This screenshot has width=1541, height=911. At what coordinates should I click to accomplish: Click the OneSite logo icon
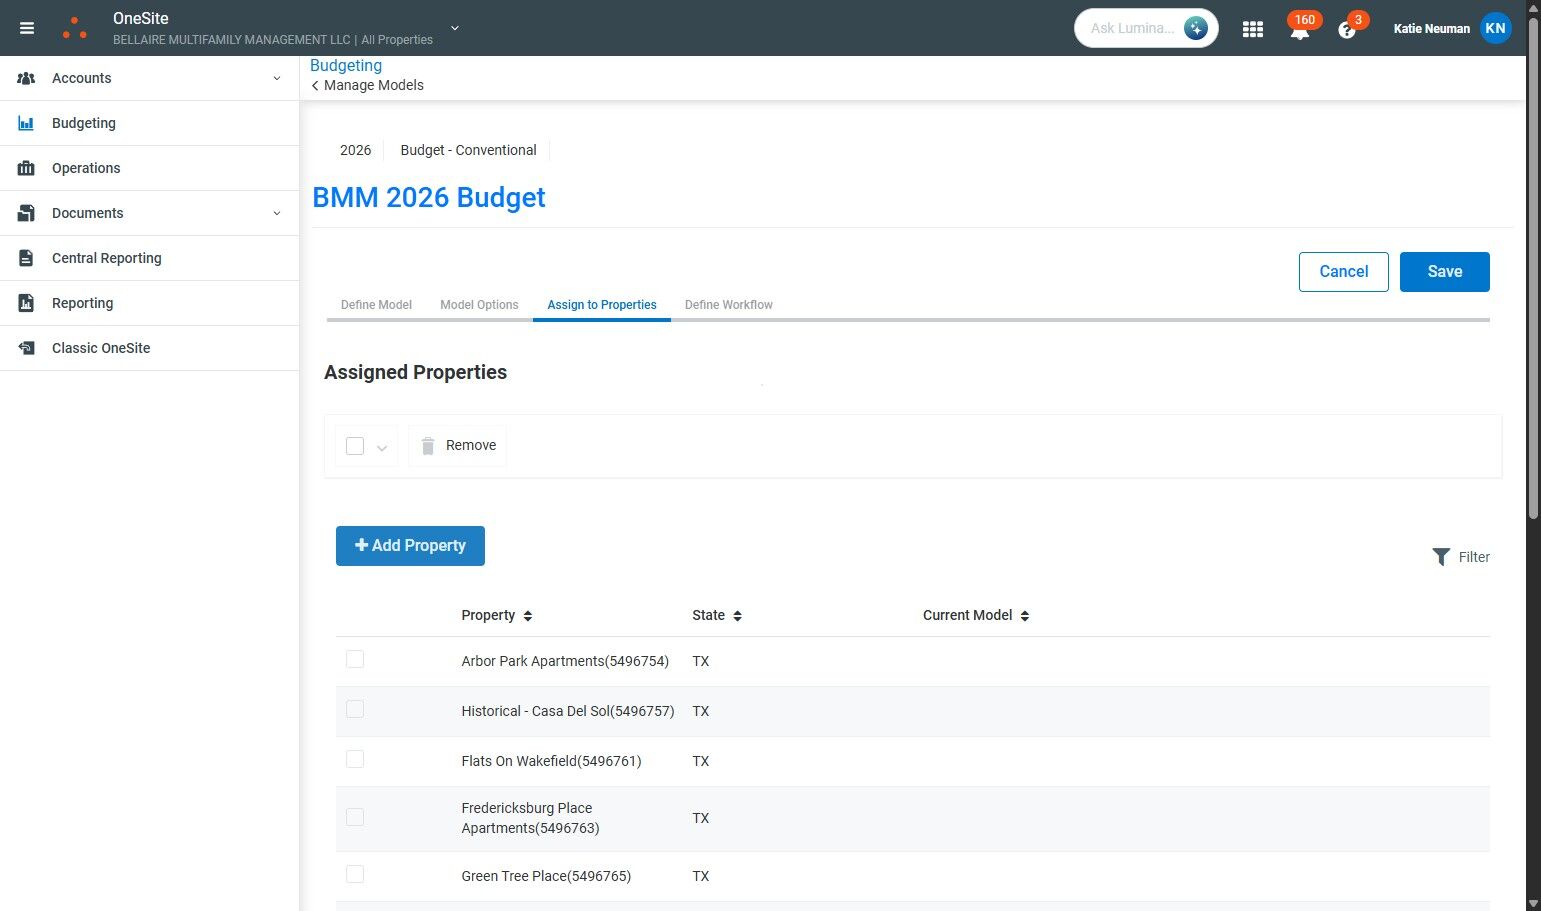[x=75, y=28]
